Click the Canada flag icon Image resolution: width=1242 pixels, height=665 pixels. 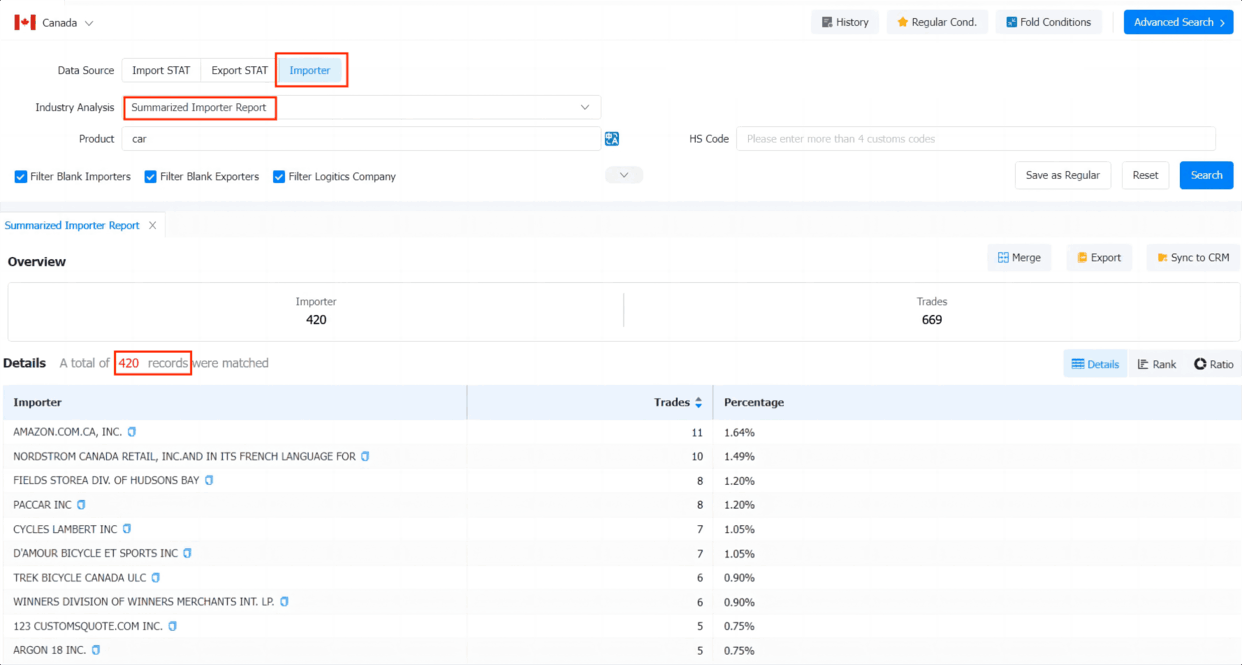25,22
